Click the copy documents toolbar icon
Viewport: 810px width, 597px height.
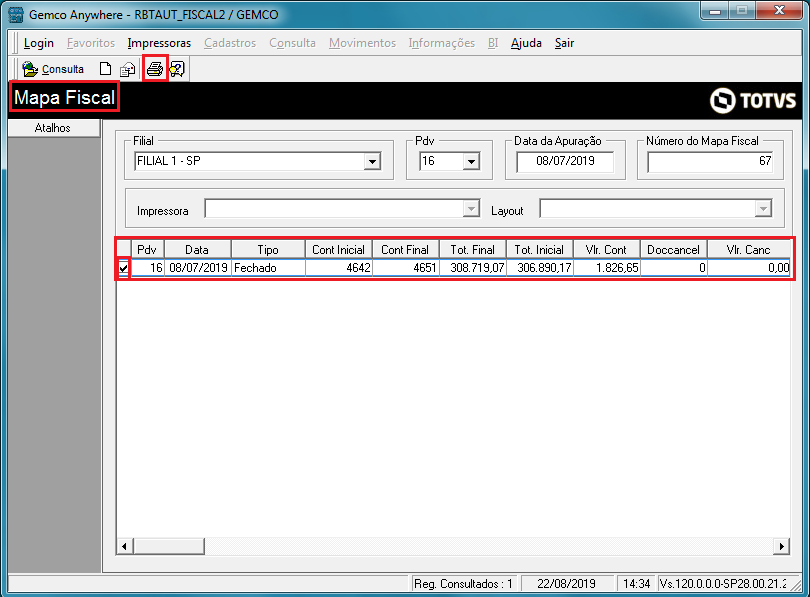[x=128, y=69]
